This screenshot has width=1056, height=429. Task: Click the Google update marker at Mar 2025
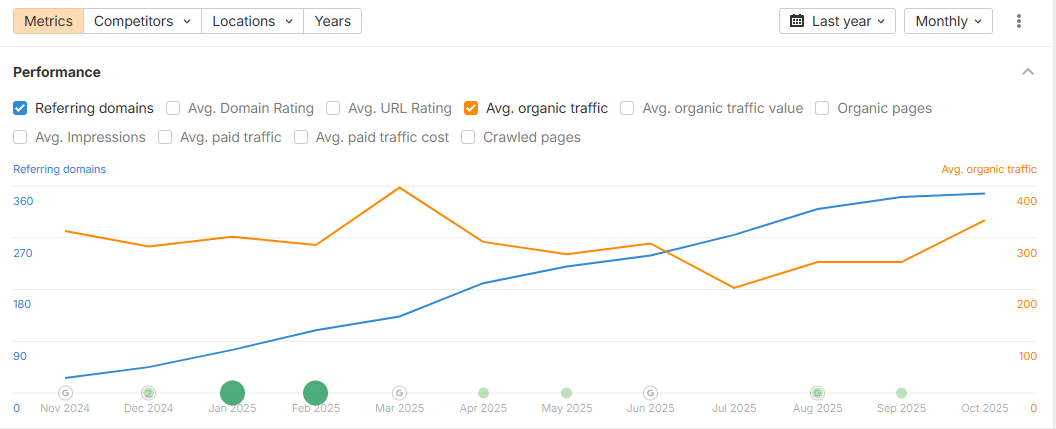(399, 393)
